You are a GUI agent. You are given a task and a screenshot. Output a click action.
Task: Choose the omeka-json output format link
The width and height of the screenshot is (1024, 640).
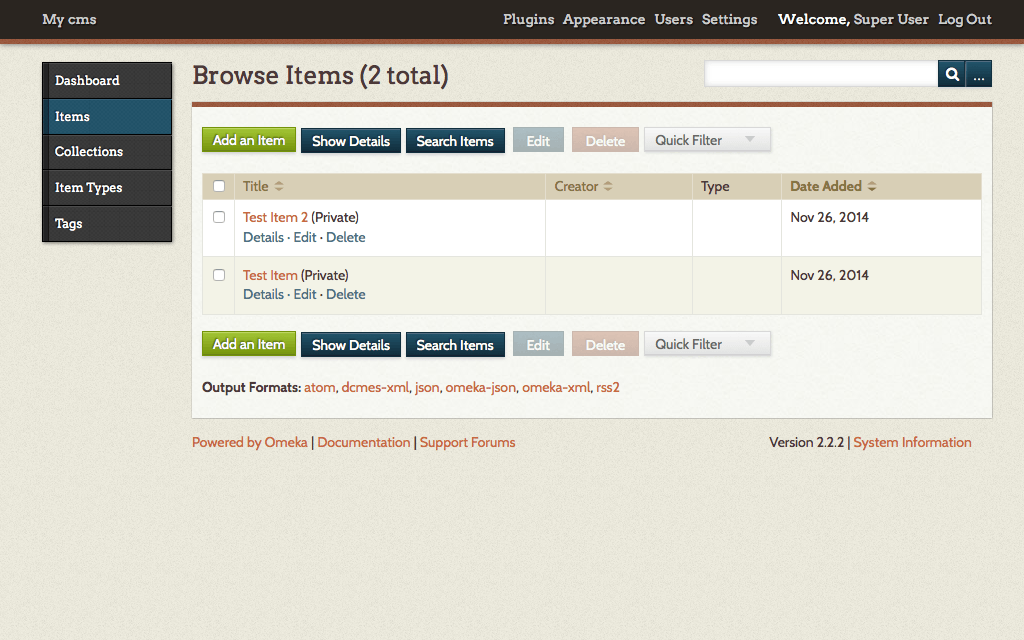pyautogui.click(x=480, y=387)
